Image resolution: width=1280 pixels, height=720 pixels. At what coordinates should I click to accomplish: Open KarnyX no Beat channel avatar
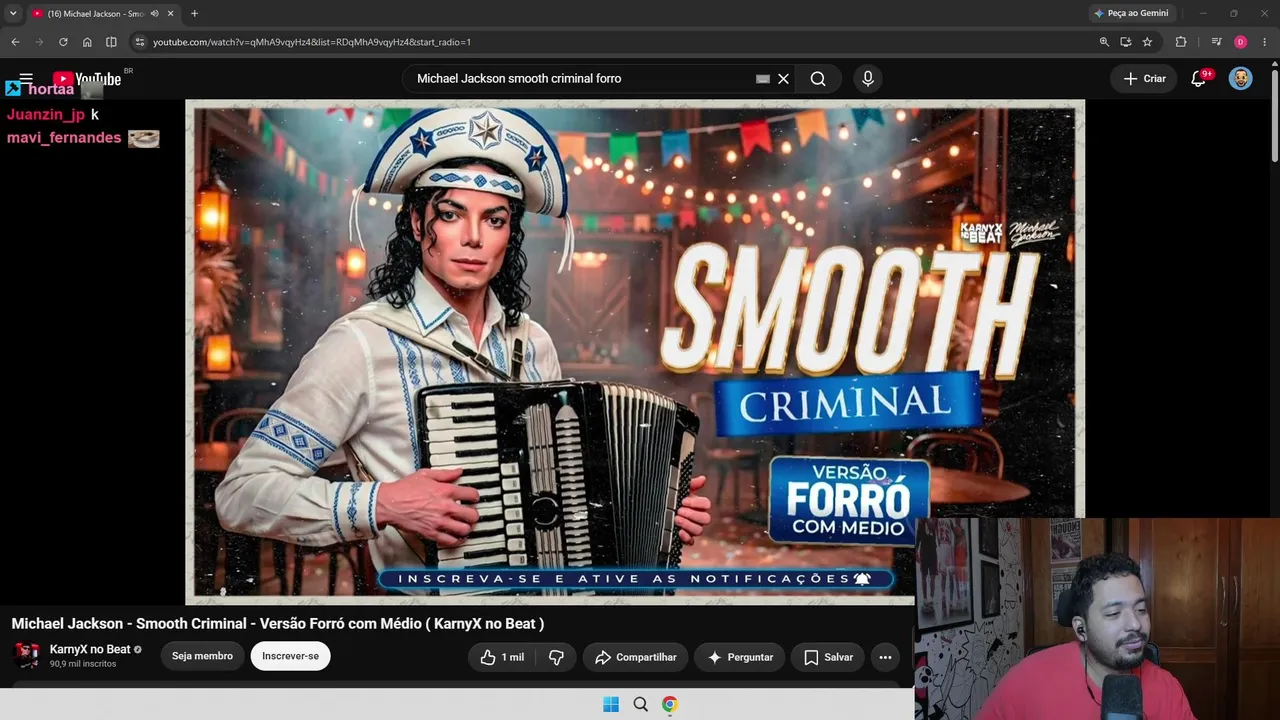[x=27, y=656]
